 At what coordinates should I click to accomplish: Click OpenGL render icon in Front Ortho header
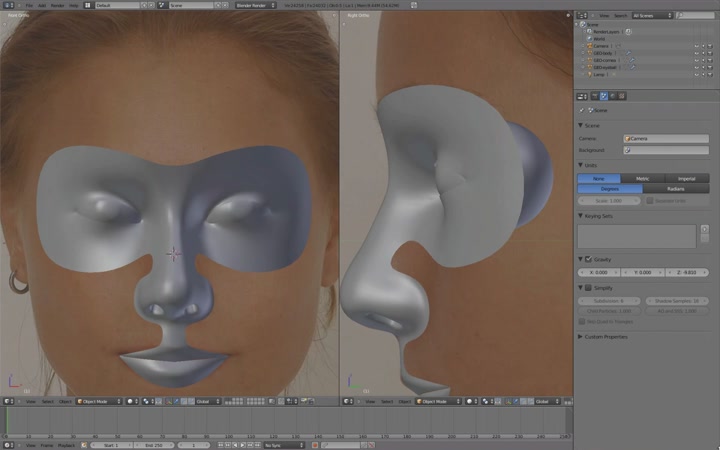click(304, 401)
